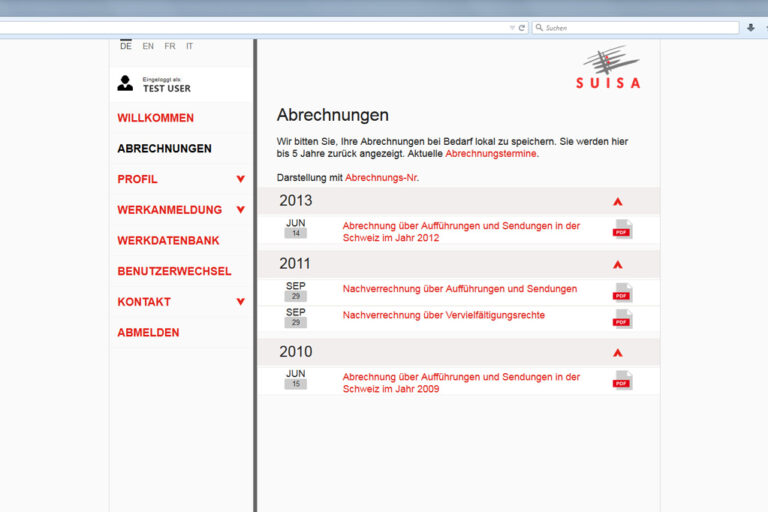Open Werkdatenbank in sidebar

168,241
